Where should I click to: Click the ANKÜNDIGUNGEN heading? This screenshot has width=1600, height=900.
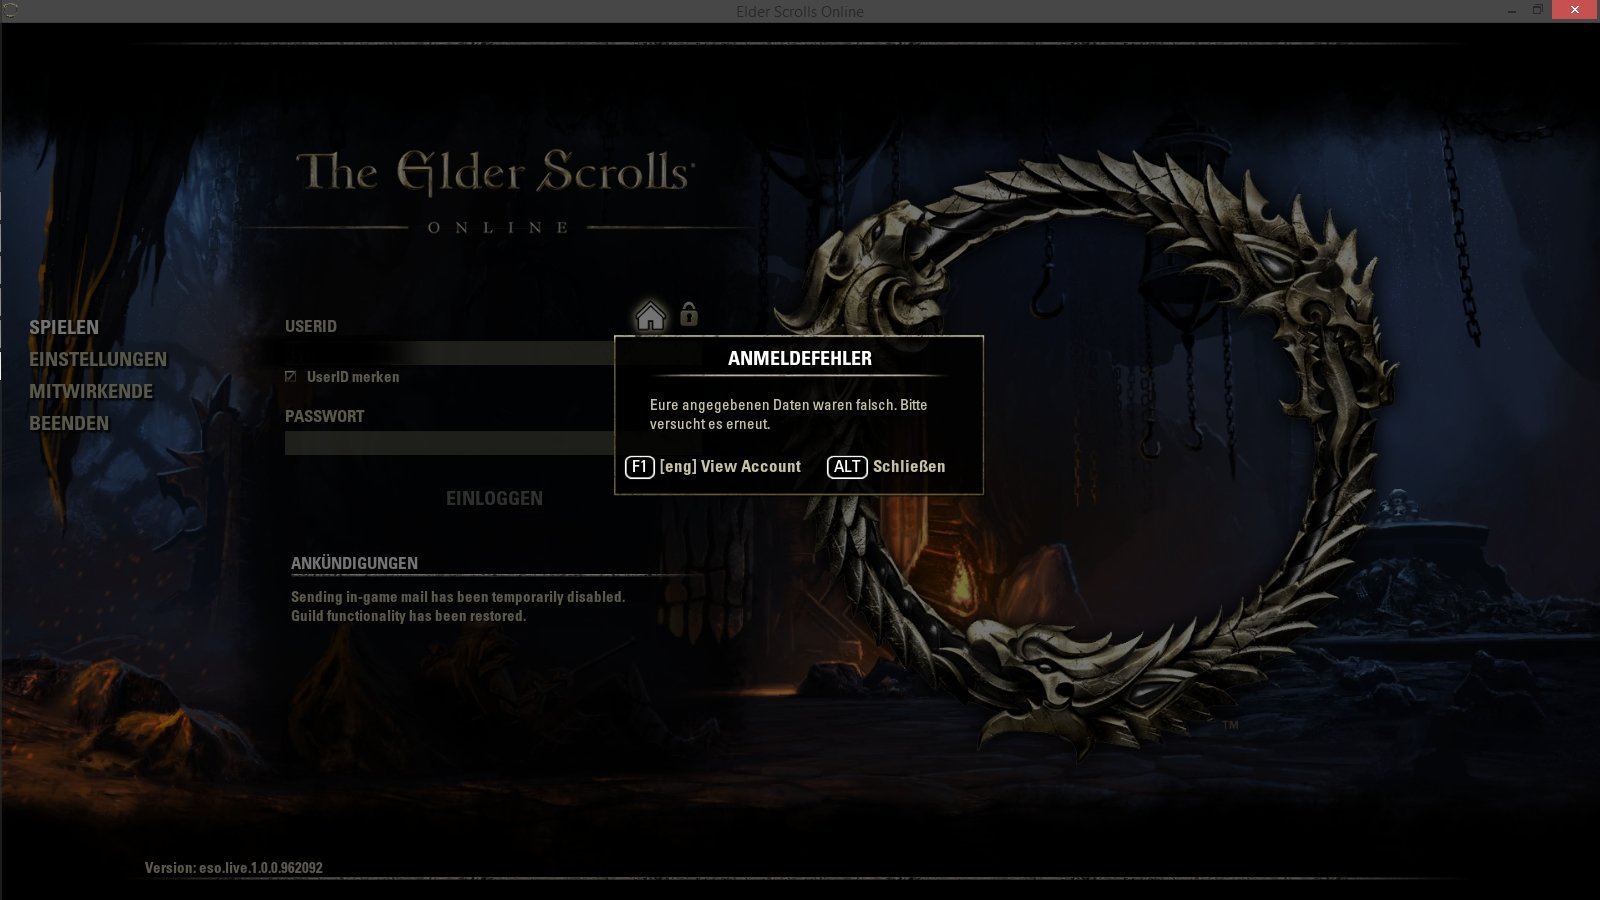355,563
